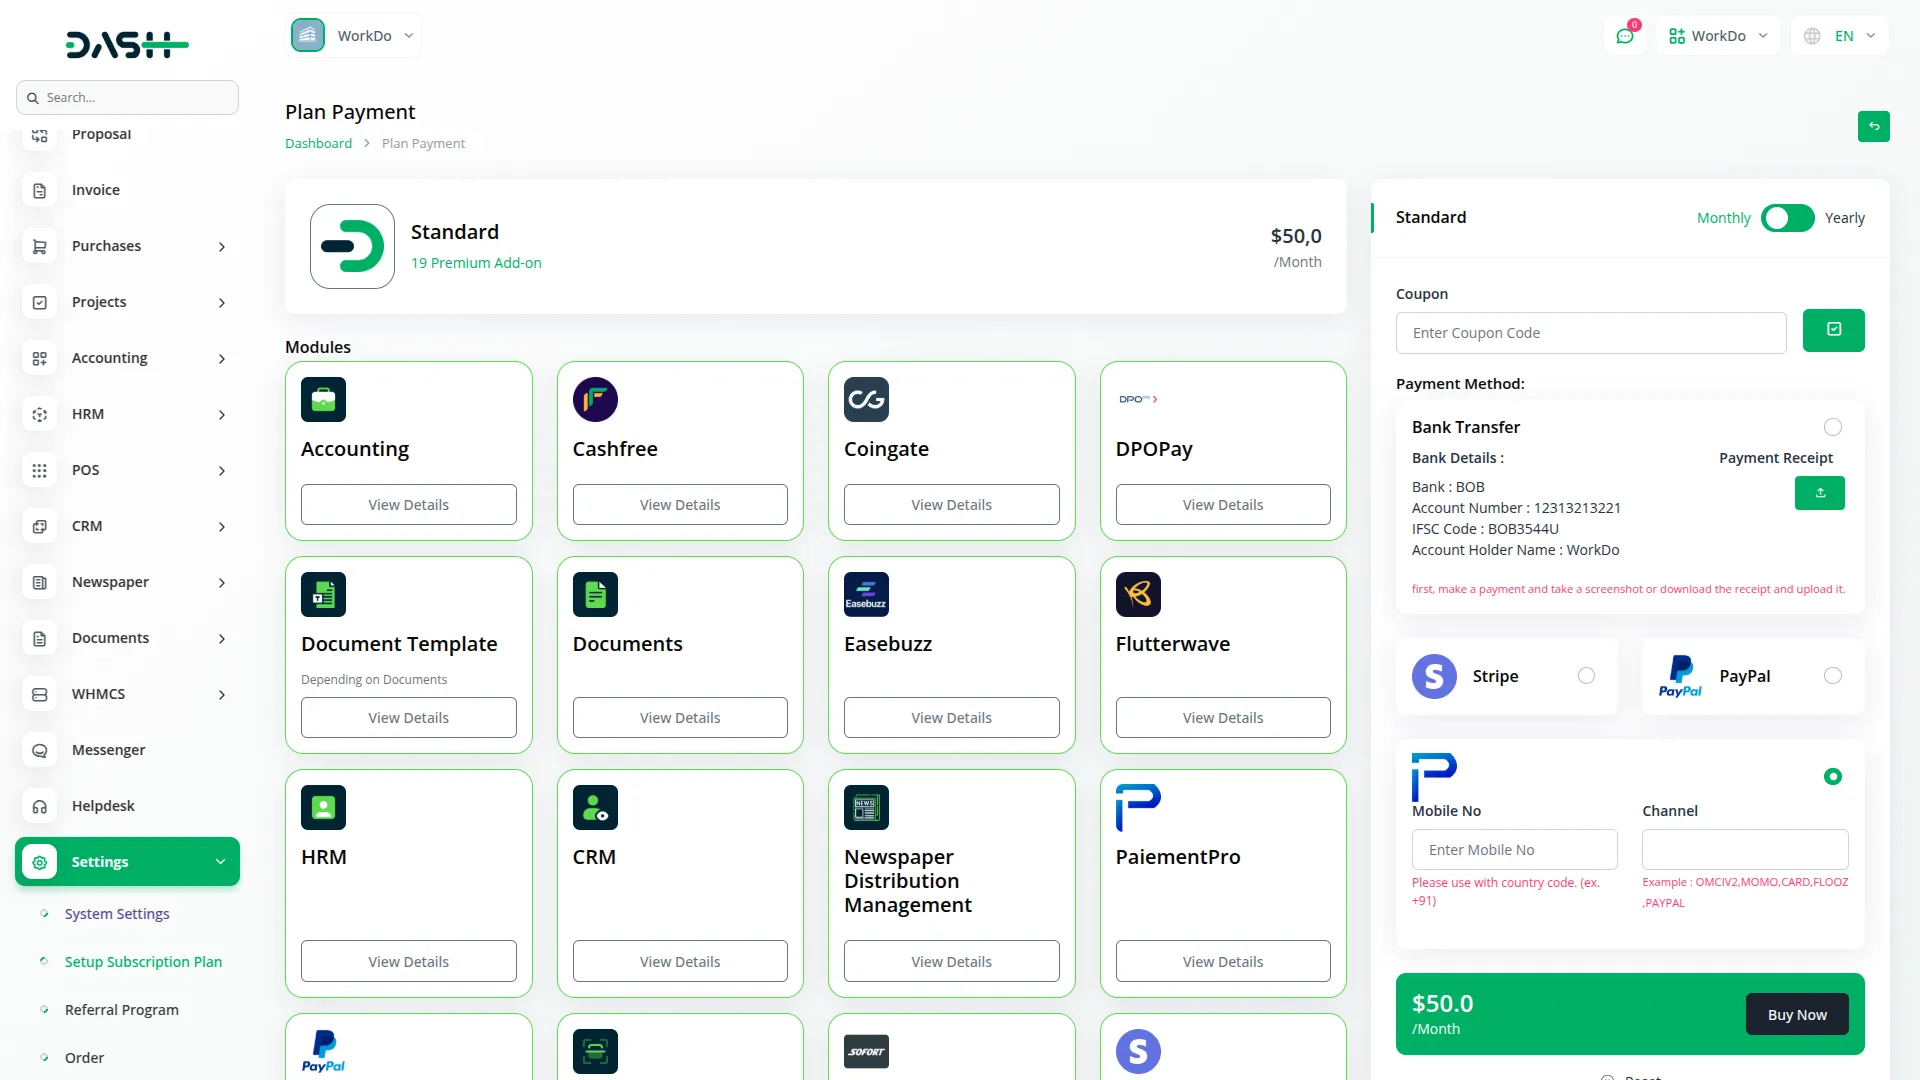The image size is (1920, 1080).
Task: Choose Stripe as payment method
Action: pos(1585,675)
